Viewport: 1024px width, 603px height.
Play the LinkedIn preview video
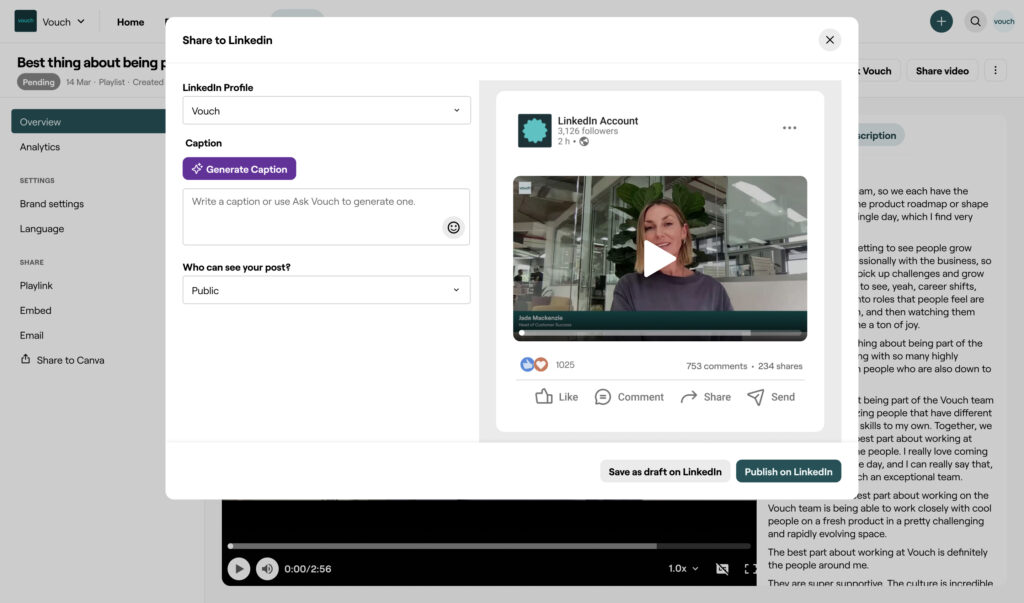pyautogui.click(x=660, y=259)
